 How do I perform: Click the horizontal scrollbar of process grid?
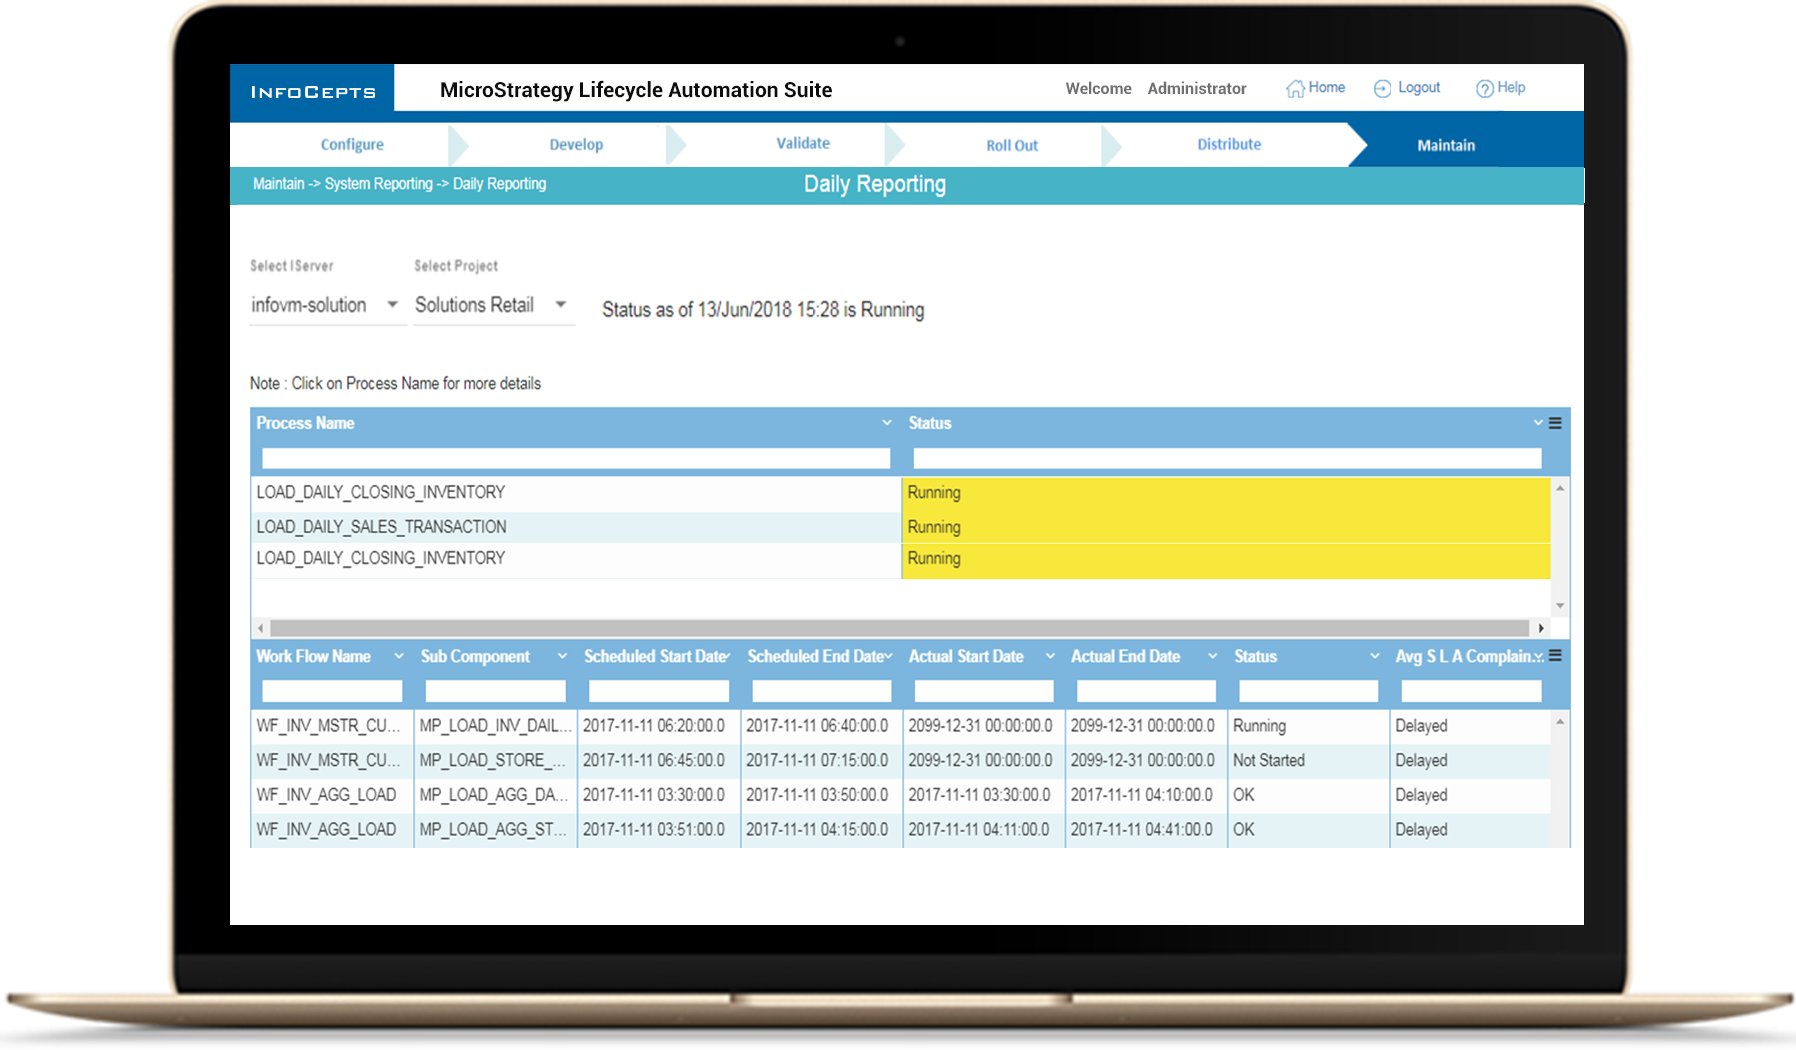(899, 628)
